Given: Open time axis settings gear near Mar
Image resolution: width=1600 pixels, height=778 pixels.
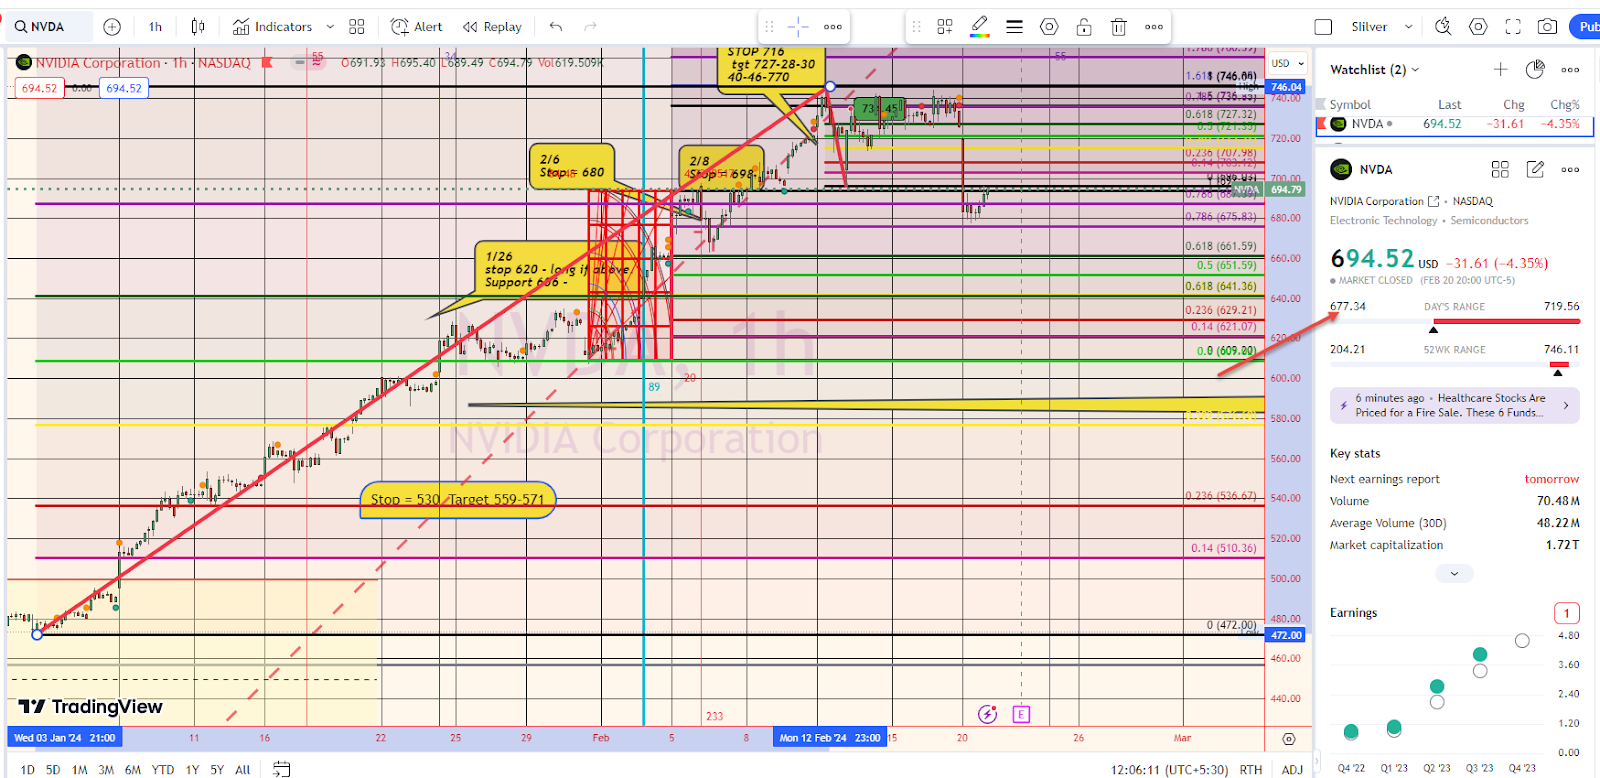Looking at the screenshot, I should point(1289,739).
